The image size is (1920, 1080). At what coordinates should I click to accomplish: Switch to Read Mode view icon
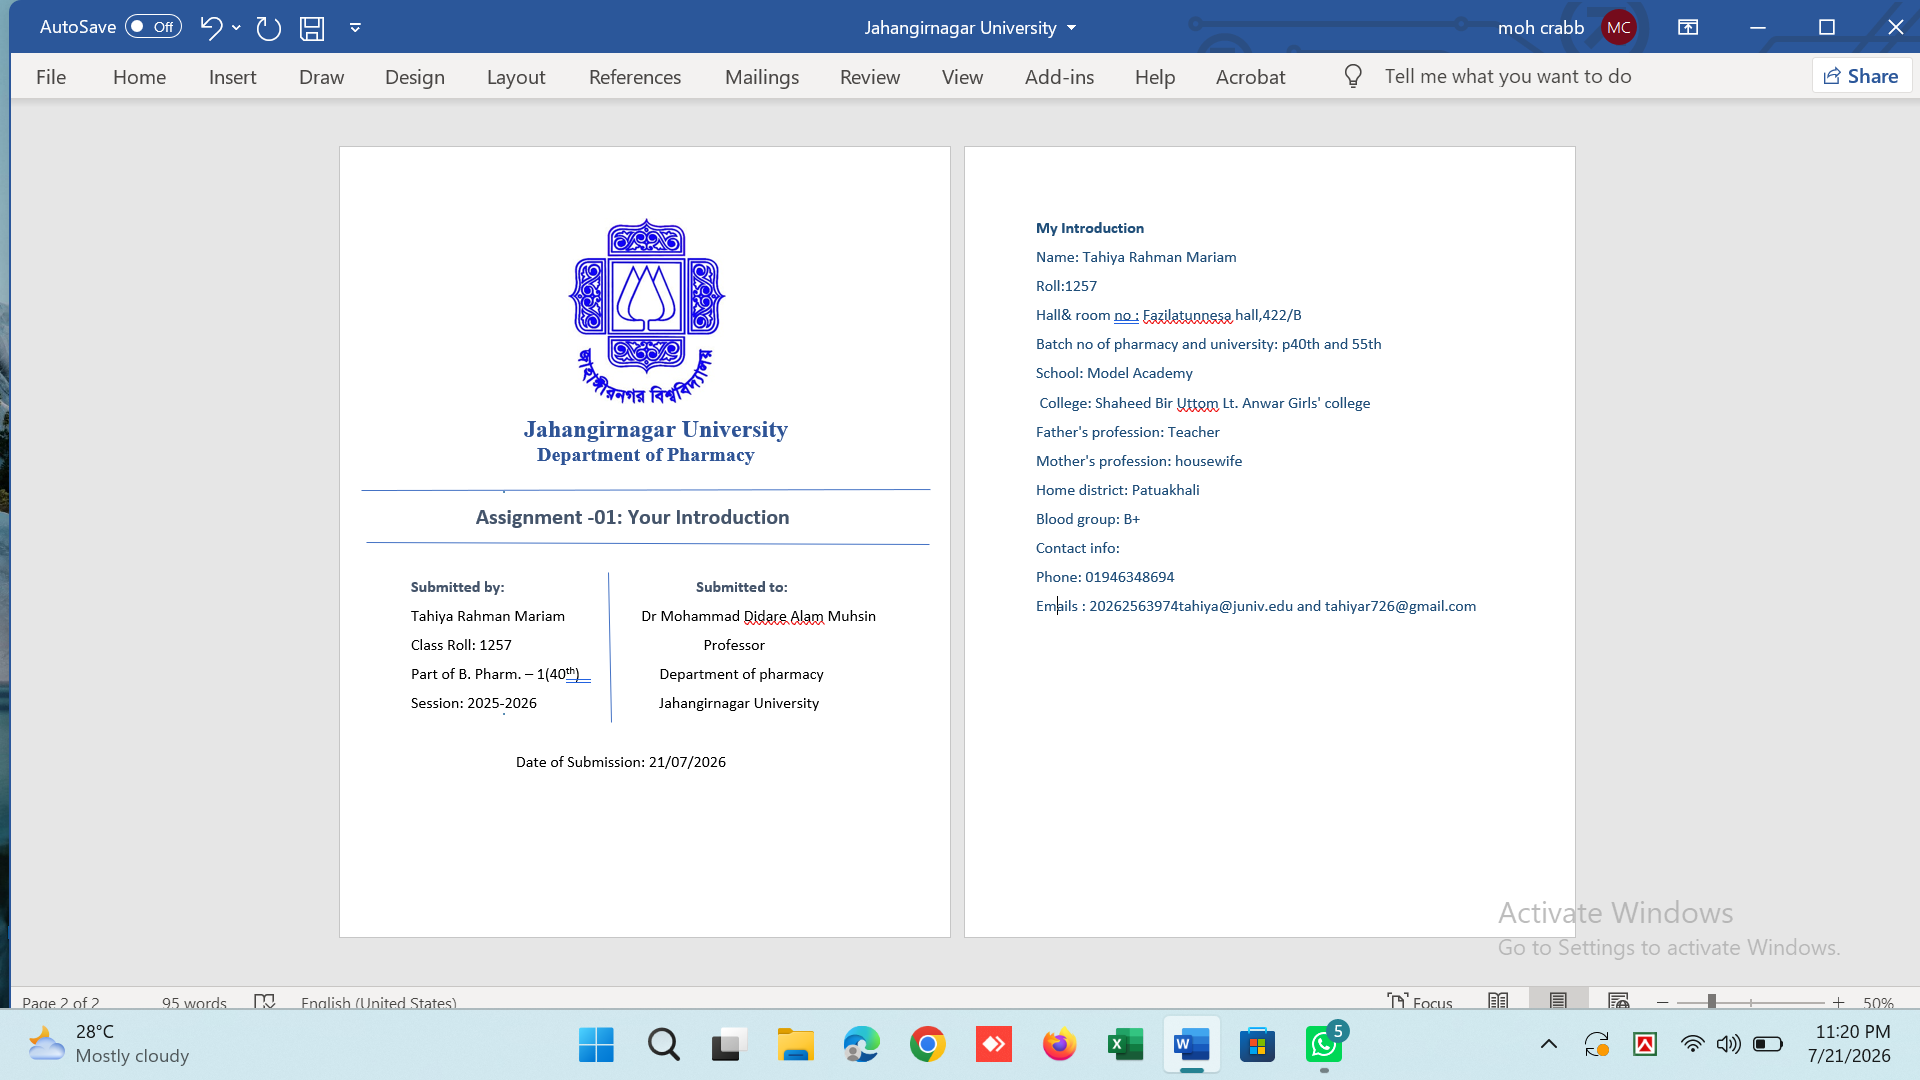(1498, 1001)
